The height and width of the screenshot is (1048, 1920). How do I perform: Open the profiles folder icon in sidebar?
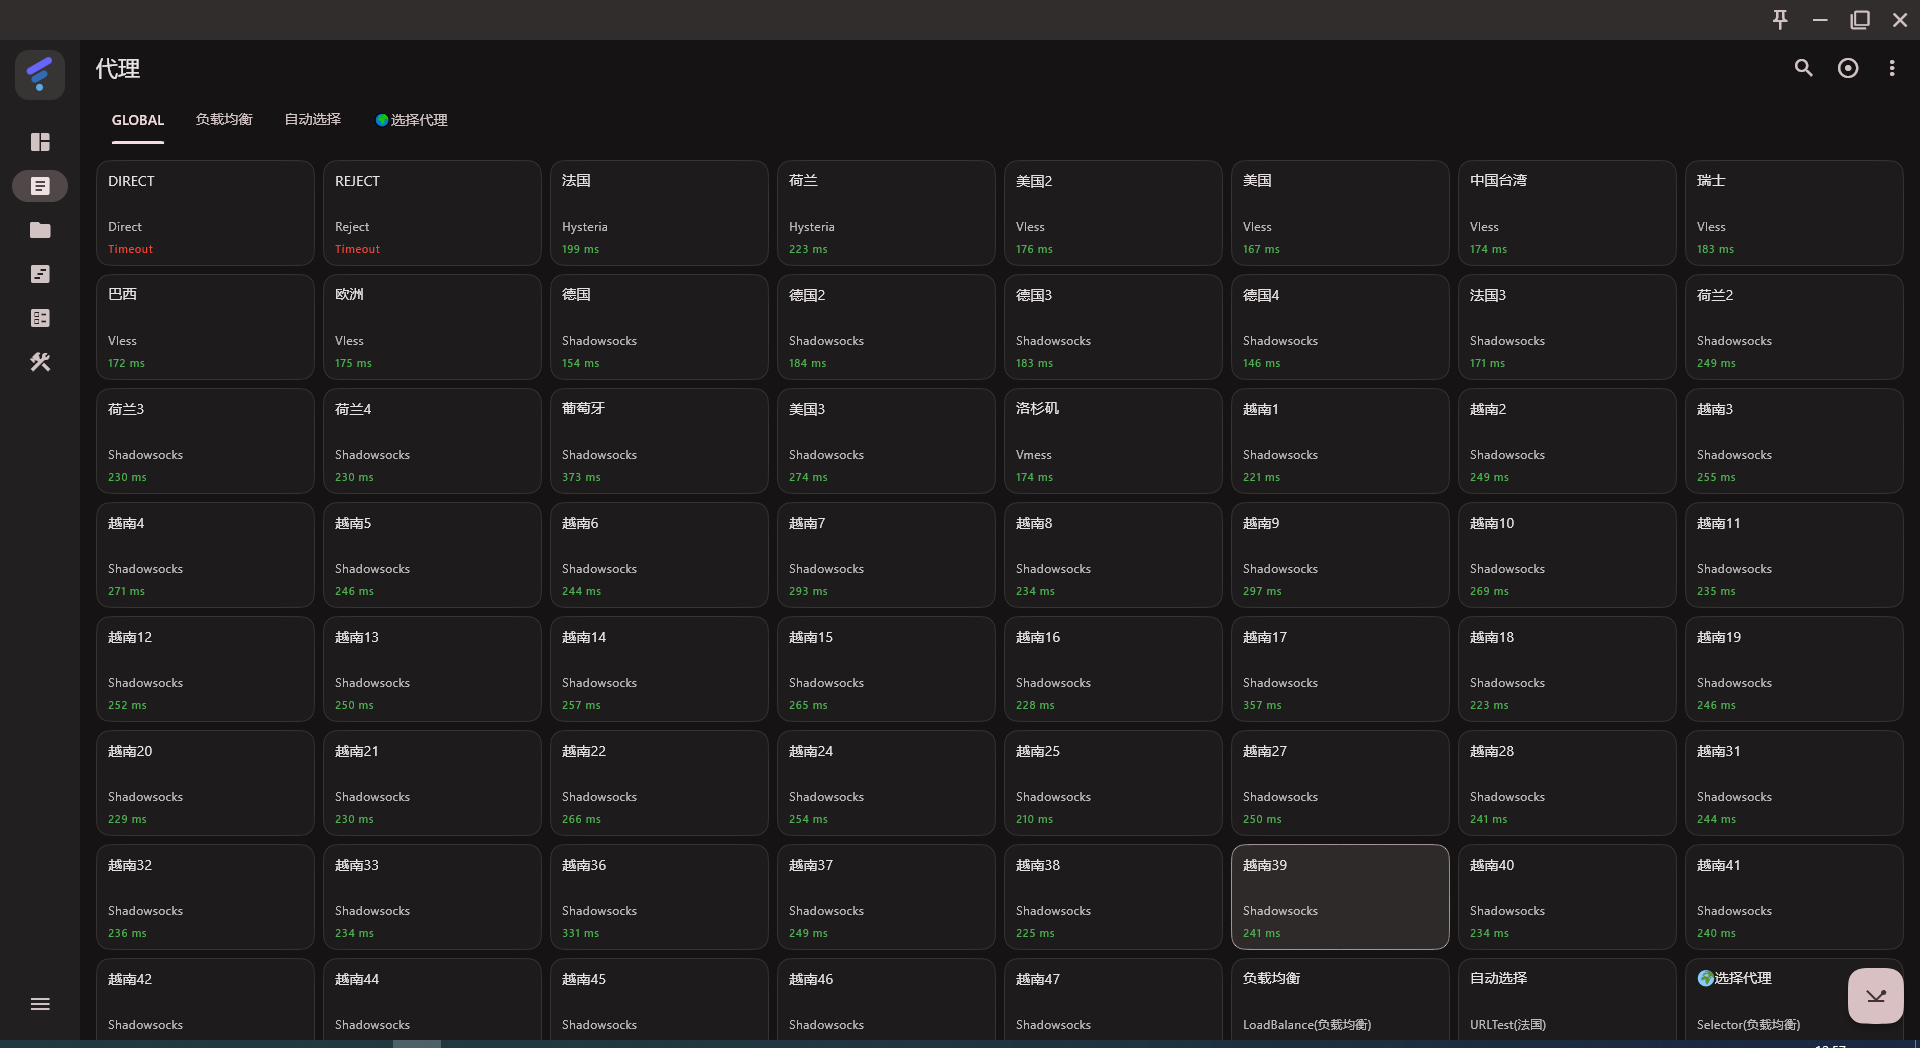pyautogui.click(x=40, y=230)
